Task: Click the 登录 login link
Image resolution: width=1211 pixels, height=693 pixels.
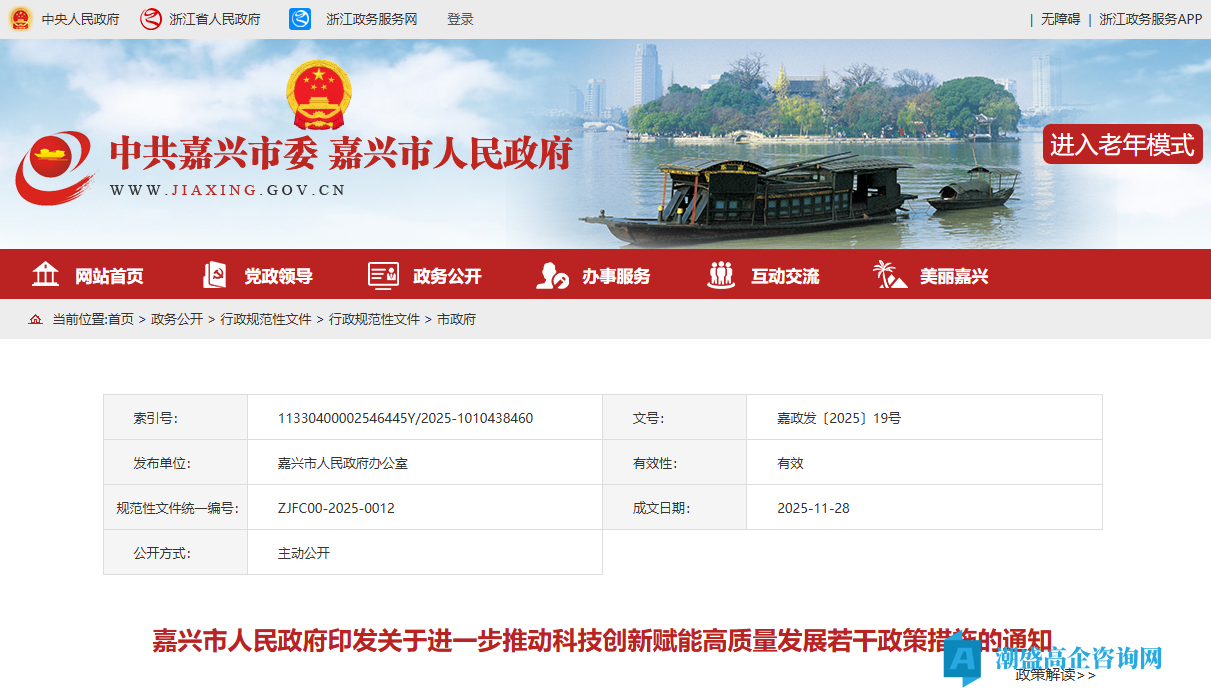Action: 459,17
